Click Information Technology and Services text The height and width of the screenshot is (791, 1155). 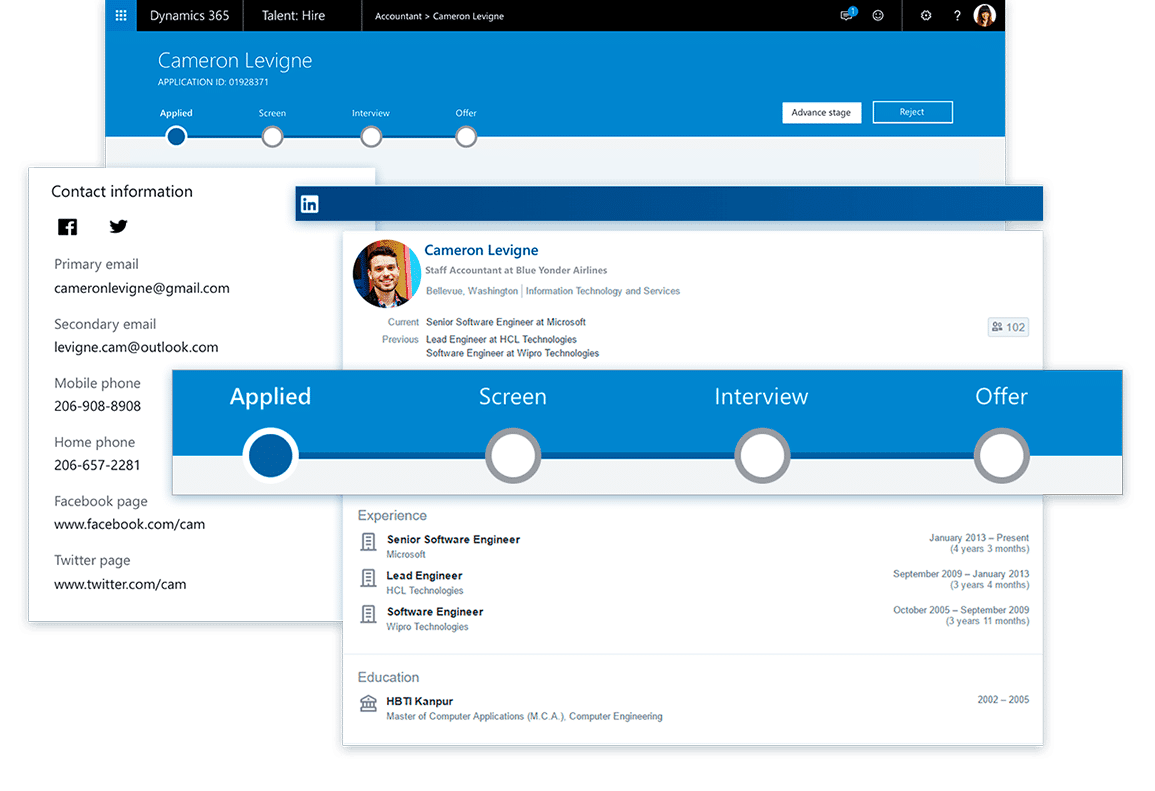point(603,291)
